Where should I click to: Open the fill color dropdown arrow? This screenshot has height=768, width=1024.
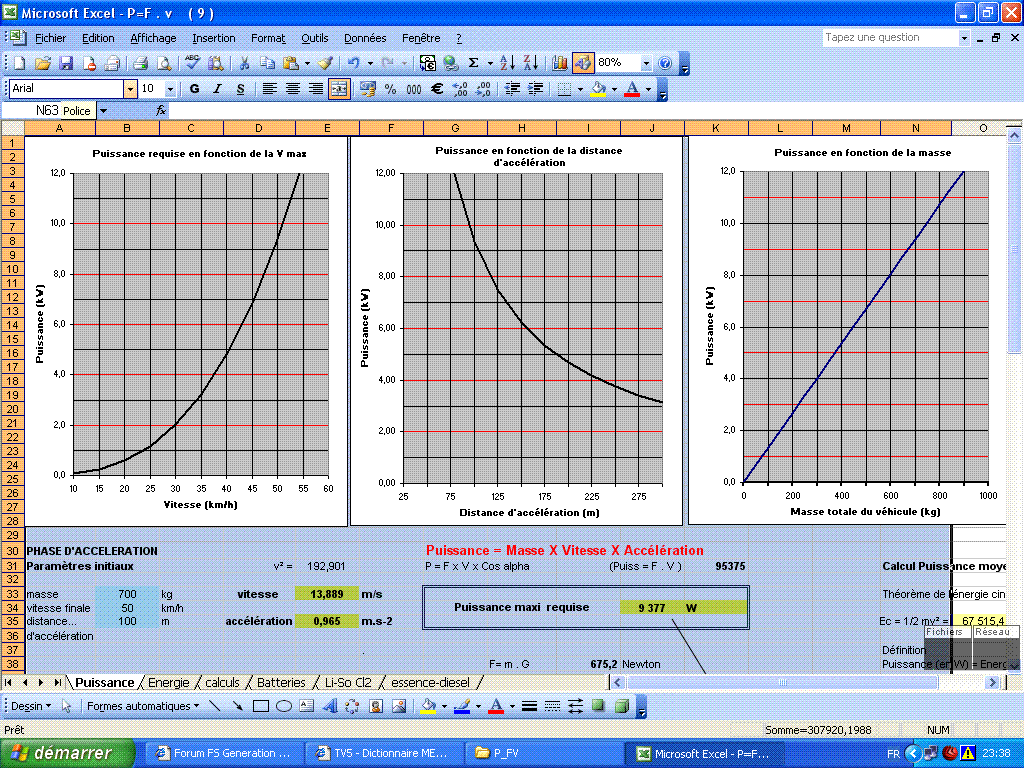[x=615, y=89]
